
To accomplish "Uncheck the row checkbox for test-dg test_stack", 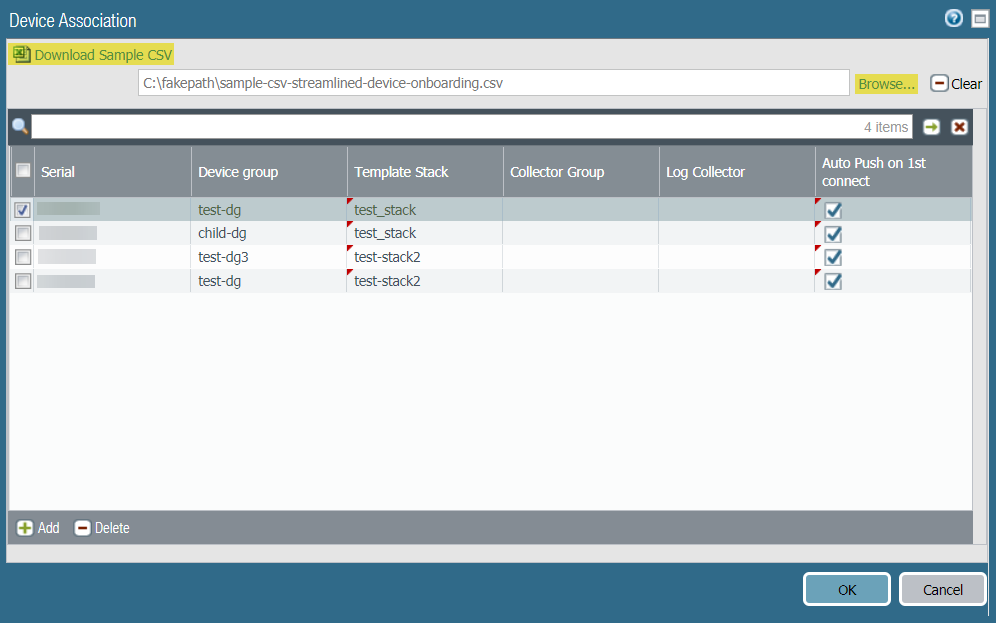I will click(x=22, y=209).
